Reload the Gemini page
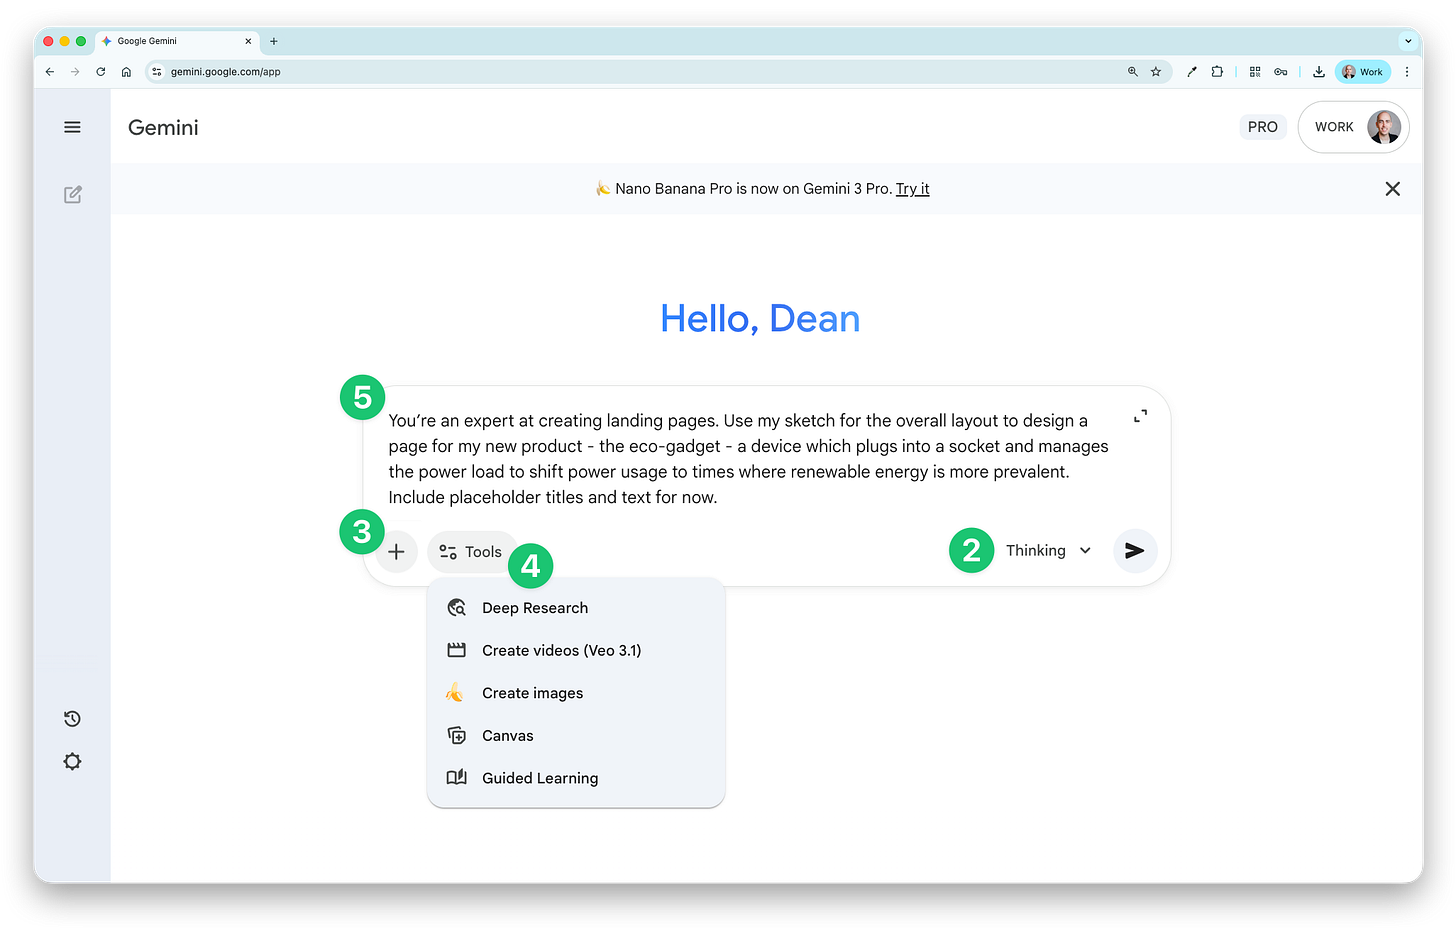Image resolution: width=1456 pixels, height=936 pixels. coord(101,72)
